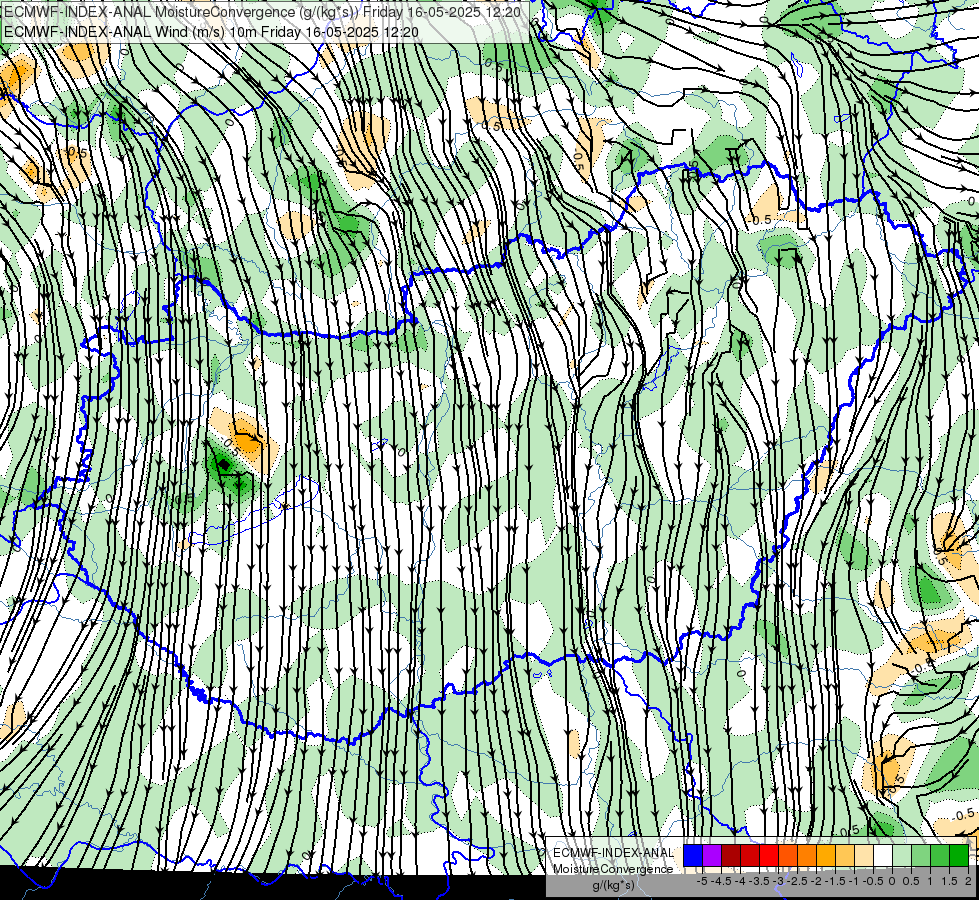Click the darkest green legend swatch
Screen dimensions: 979x900
coord(959,856)
